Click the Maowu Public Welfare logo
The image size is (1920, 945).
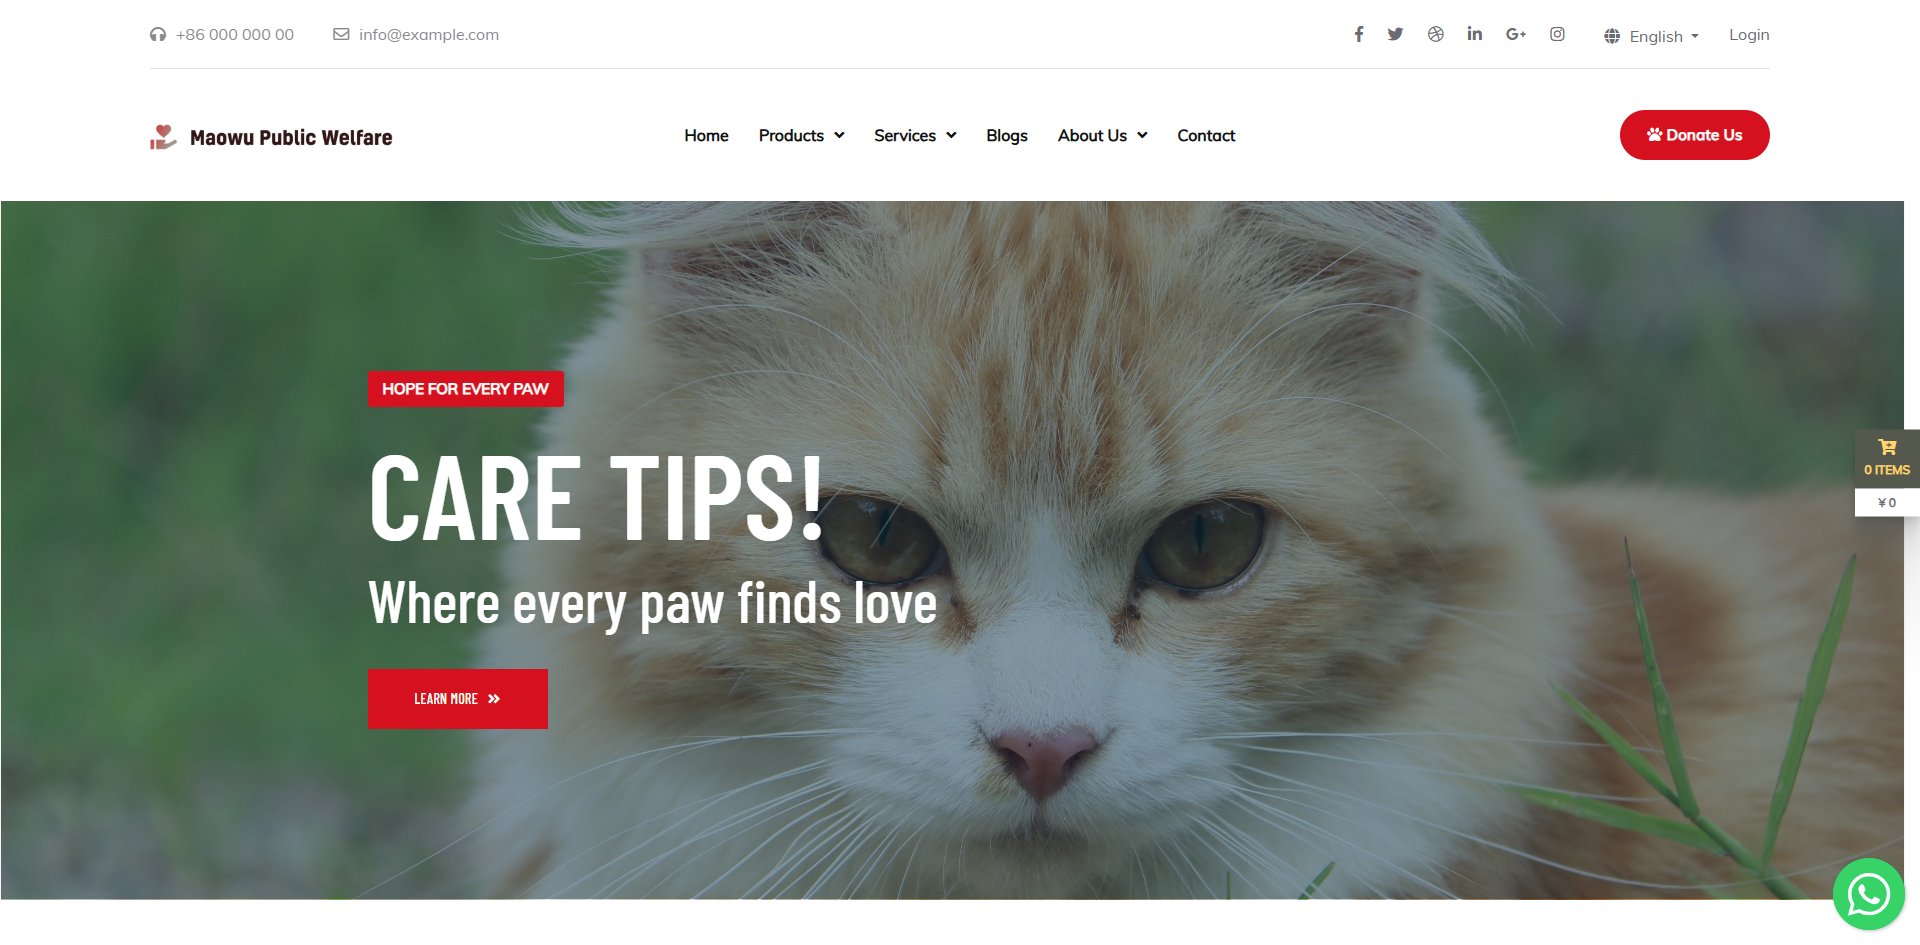pyautogui.click(x=271, y=137)
